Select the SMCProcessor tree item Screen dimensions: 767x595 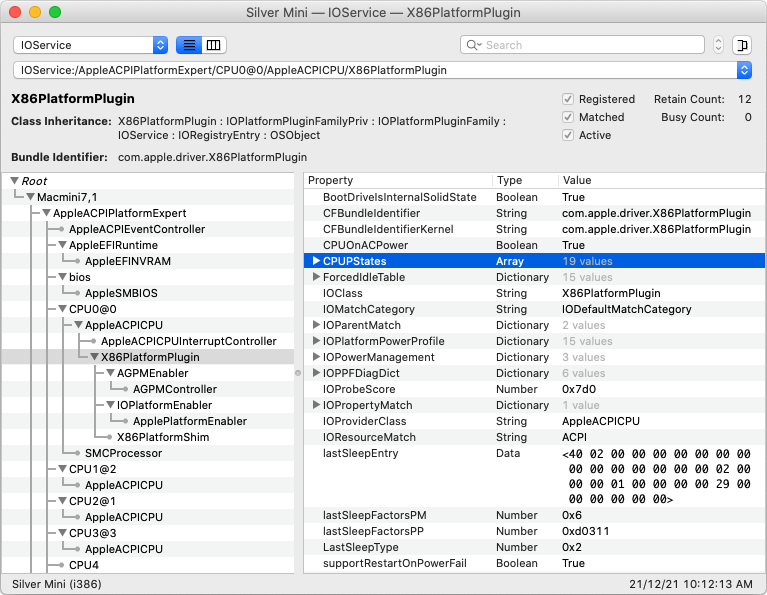click(123, 453)
